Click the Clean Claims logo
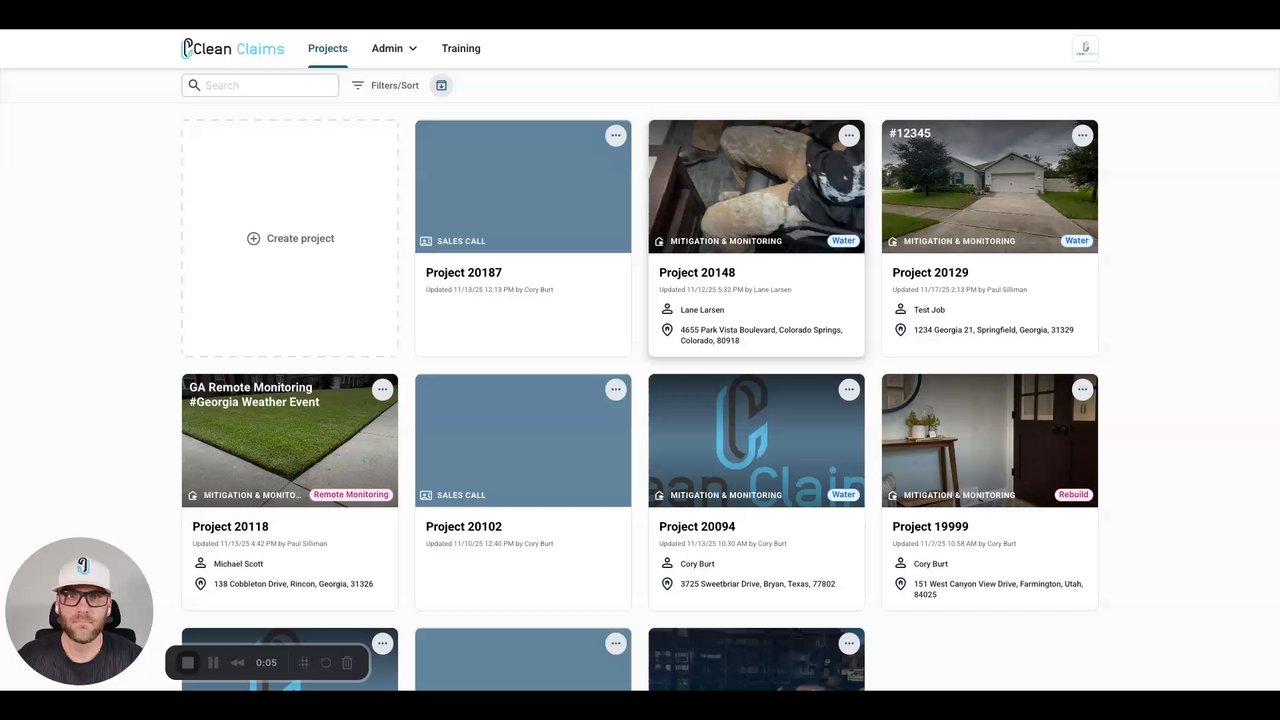The image size is (1280, 720). click(x=233, y=48)
